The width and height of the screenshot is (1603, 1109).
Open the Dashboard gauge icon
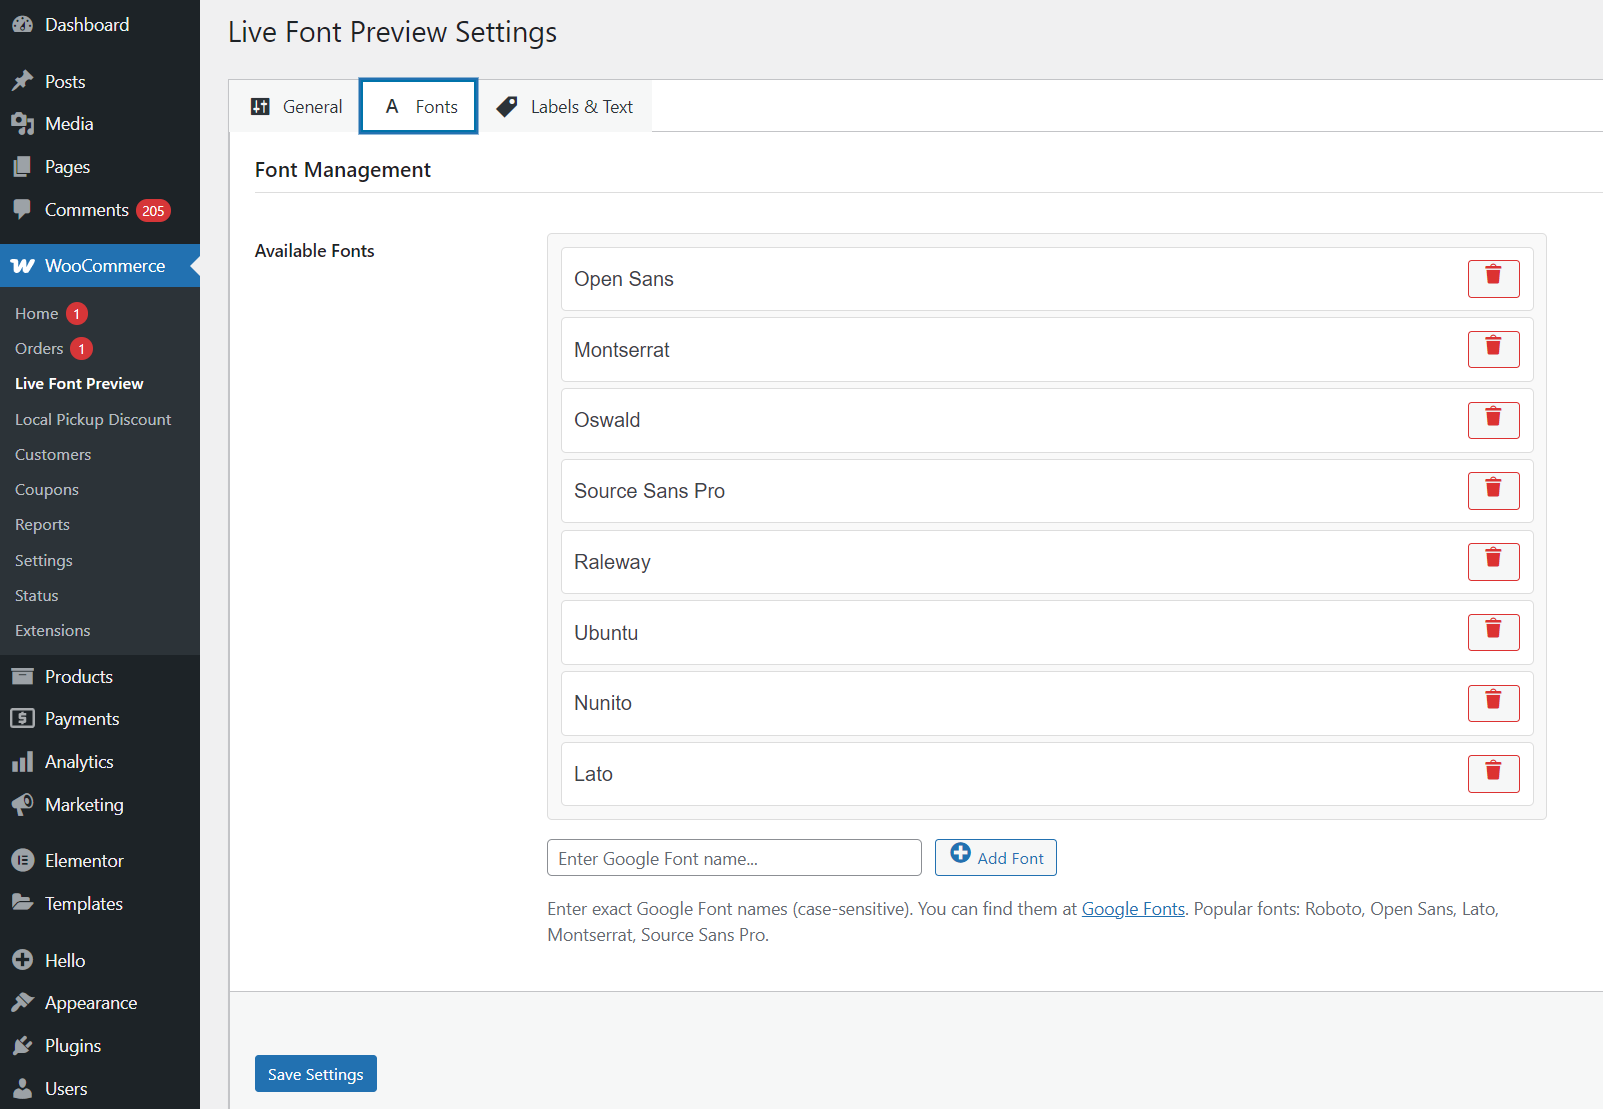(x=22, y=23)
